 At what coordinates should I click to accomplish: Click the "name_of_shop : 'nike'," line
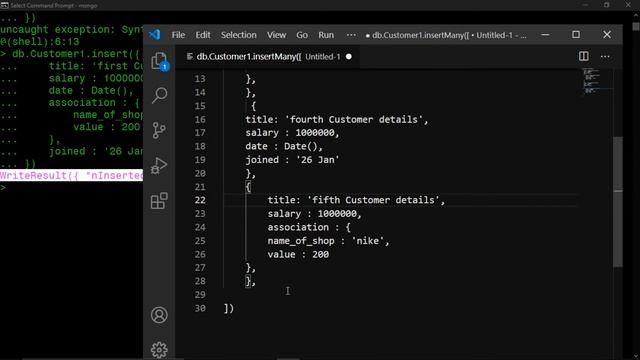[329, 241]
